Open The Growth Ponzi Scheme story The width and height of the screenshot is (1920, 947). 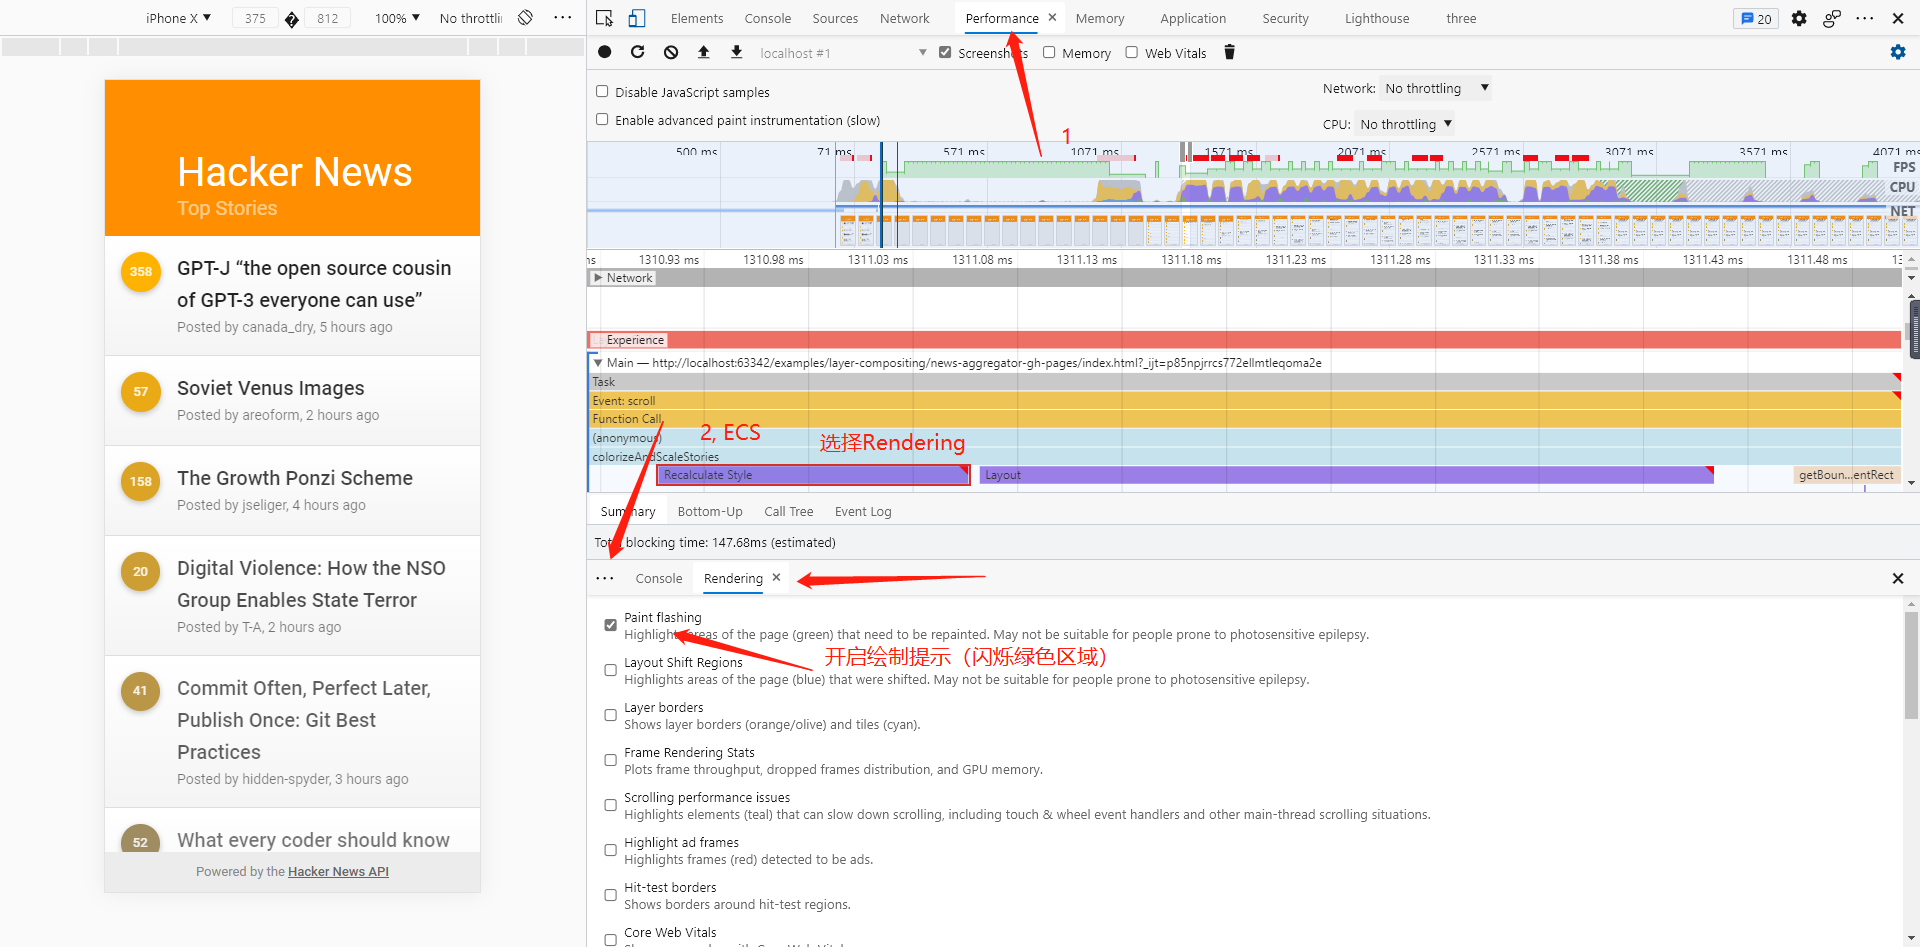(x=295, y=478)
